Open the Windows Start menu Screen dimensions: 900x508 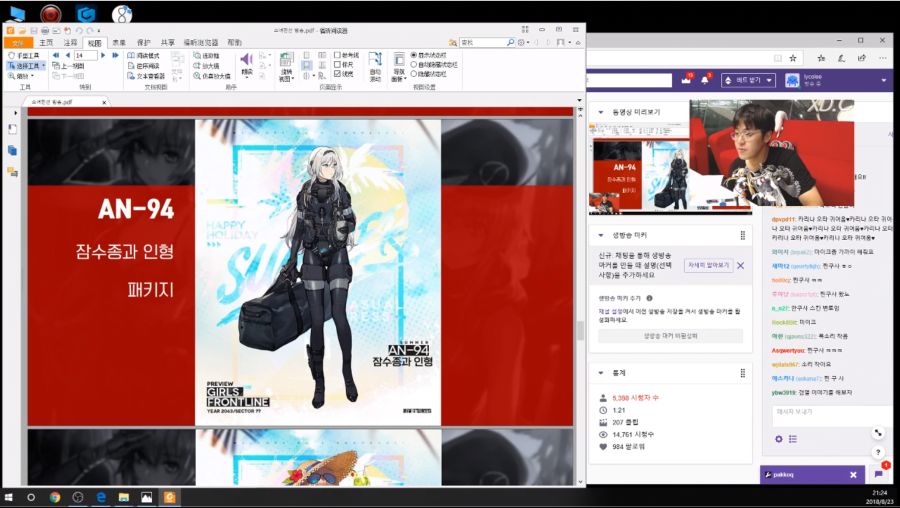pyautogui.click(x=9, y=497)
